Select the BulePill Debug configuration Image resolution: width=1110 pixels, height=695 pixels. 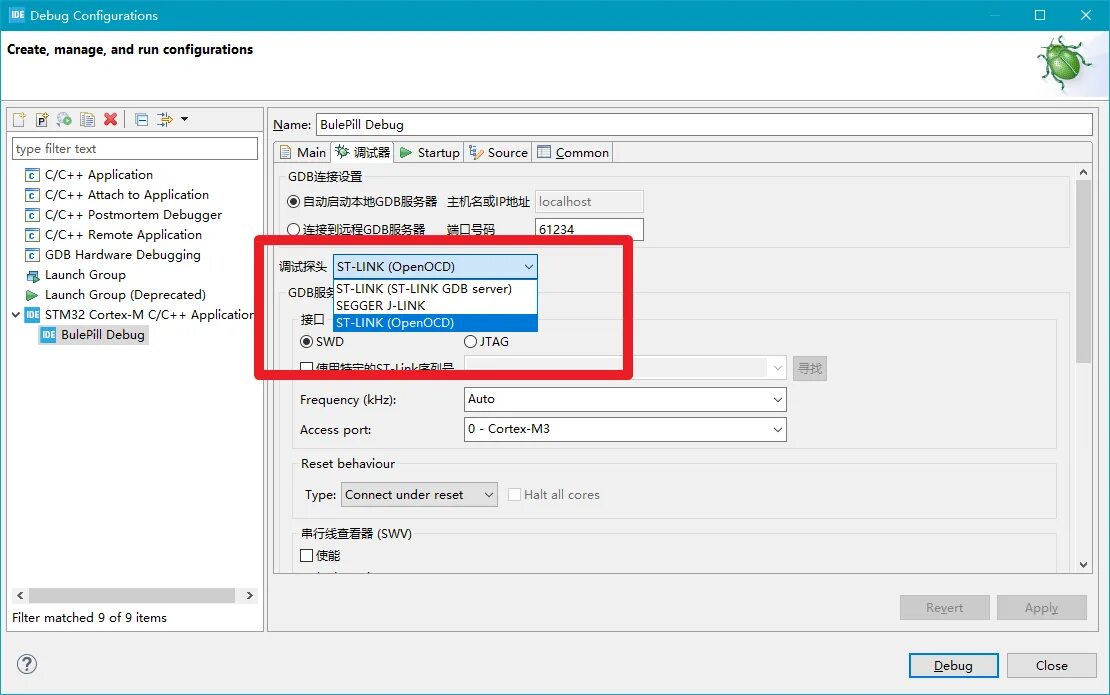[103, 335]
